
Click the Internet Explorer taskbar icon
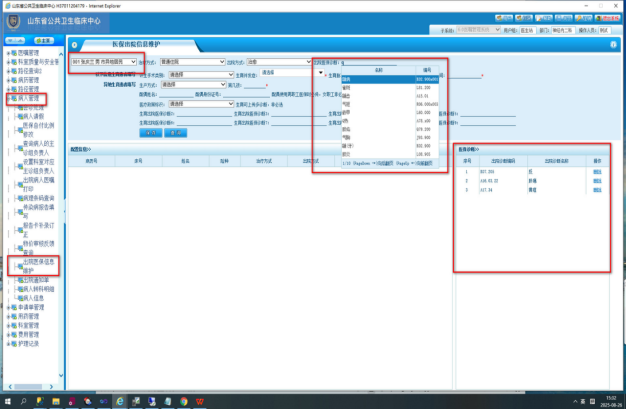(121, 400)
